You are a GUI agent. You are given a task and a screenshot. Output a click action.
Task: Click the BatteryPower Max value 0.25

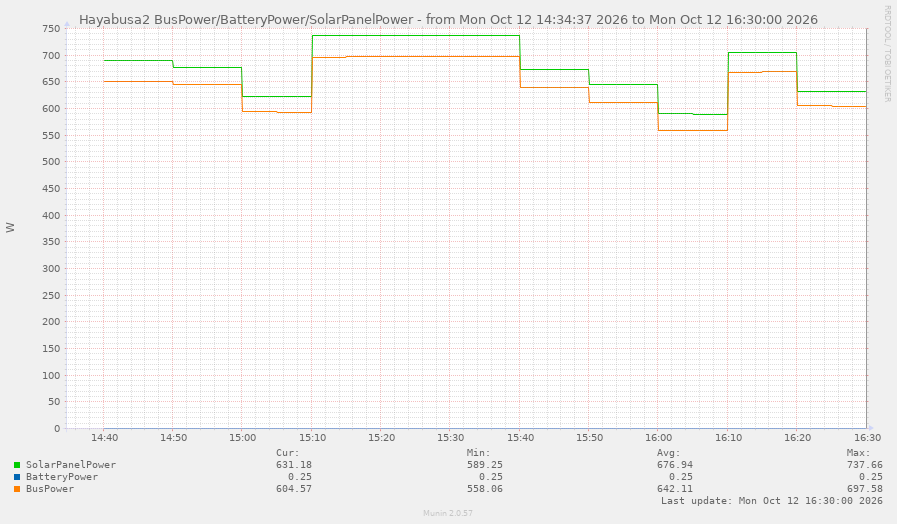[871, 477]
